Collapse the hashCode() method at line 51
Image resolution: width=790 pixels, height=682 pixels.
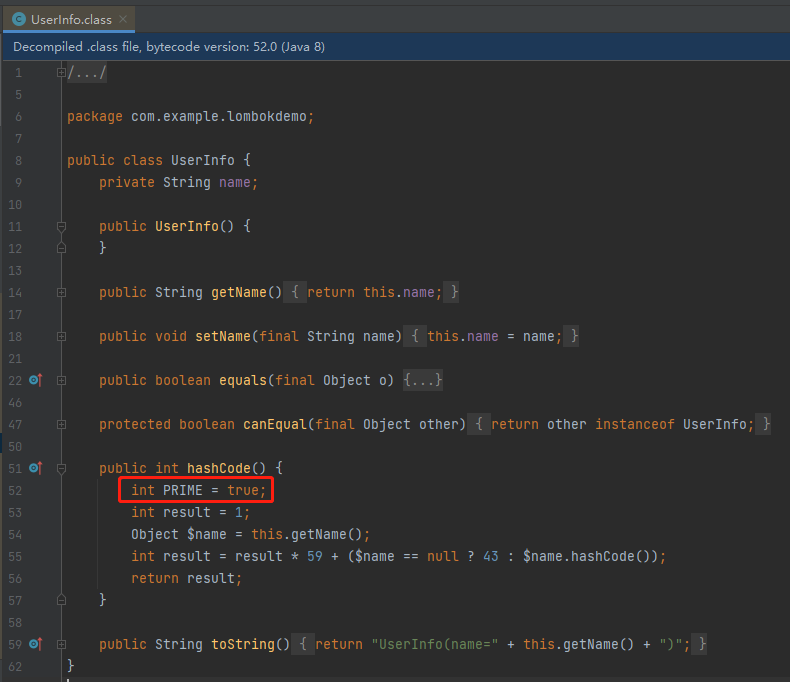[61, 468]
